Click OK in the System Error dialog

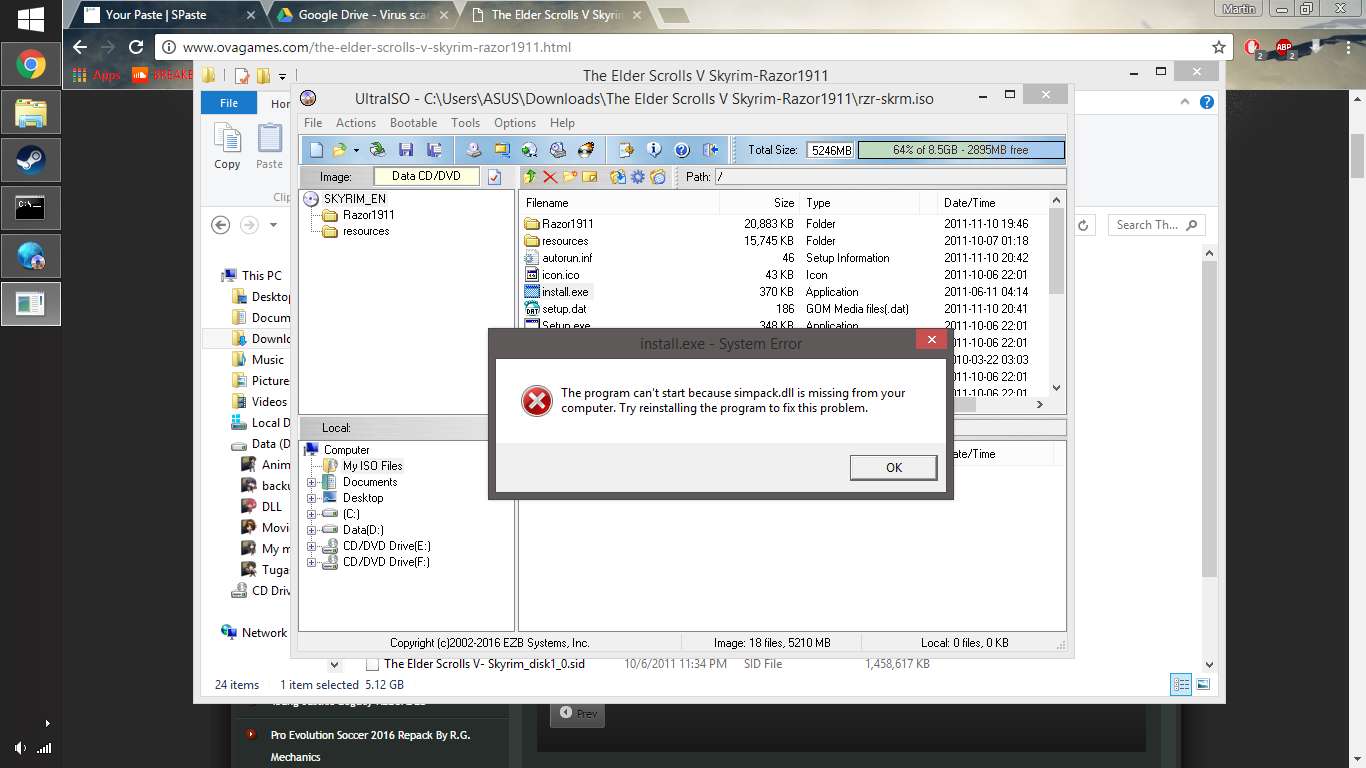point(893,467)
